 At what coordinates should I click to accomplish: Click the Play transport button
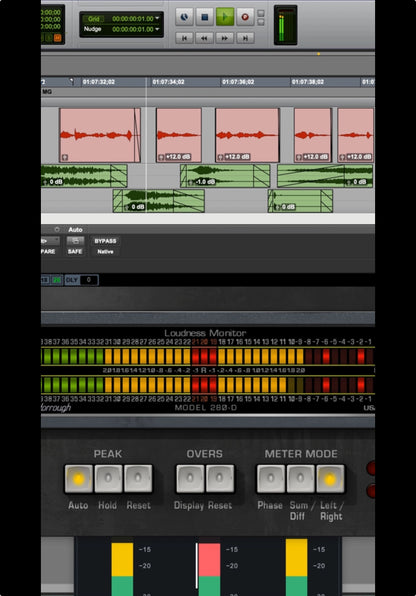point(225,17)
